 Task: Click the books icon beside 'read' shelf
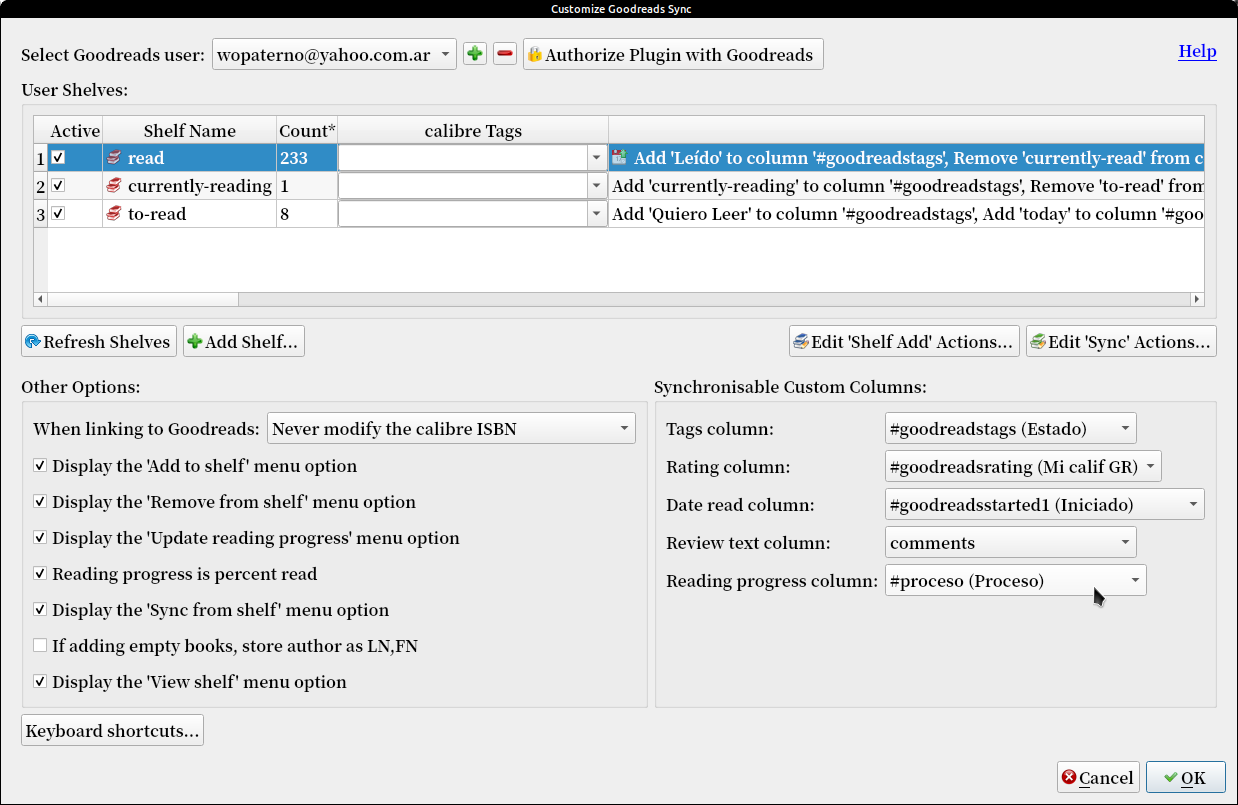pos(114,158)
